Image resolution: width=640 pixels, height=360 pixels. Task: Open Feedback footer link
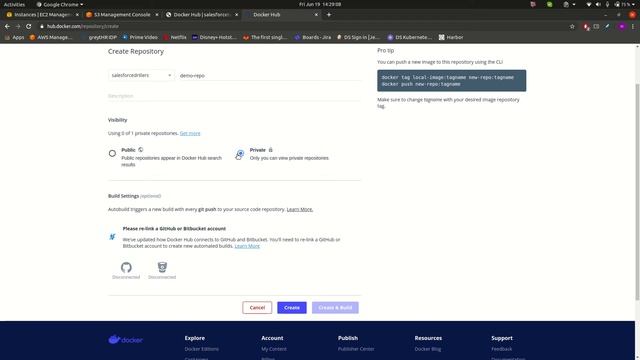[x=502, y=349]
